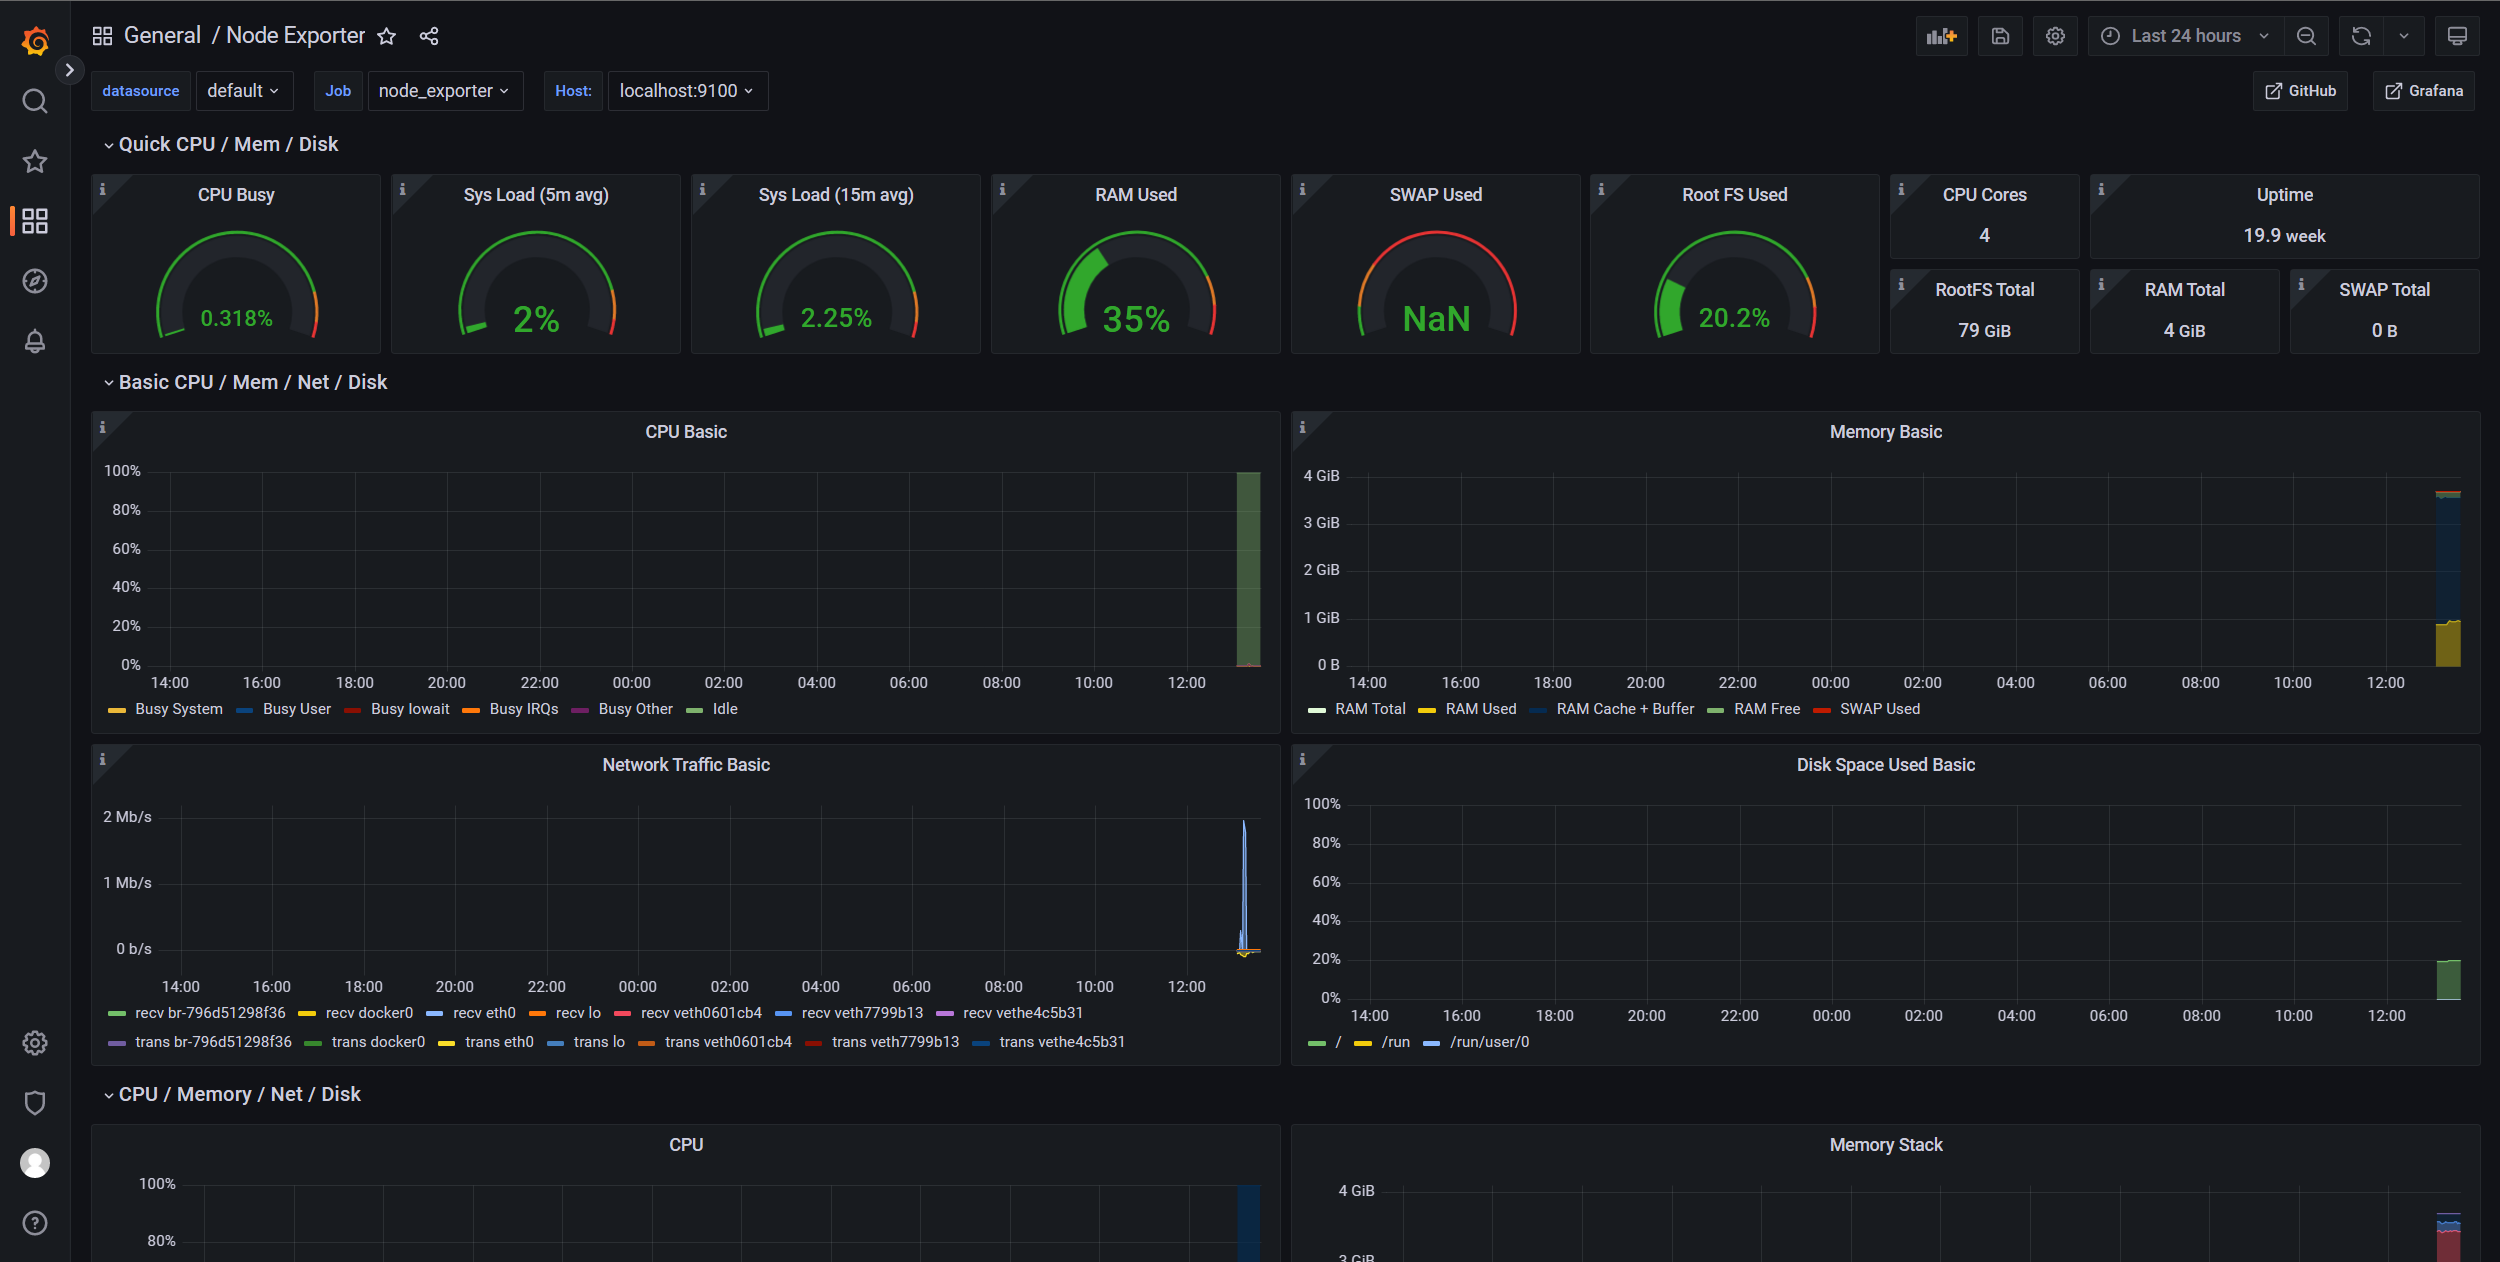This screenshot has height=1262, width=2500.
Task: Share the dashboard using the share icon
Action: 429,37
